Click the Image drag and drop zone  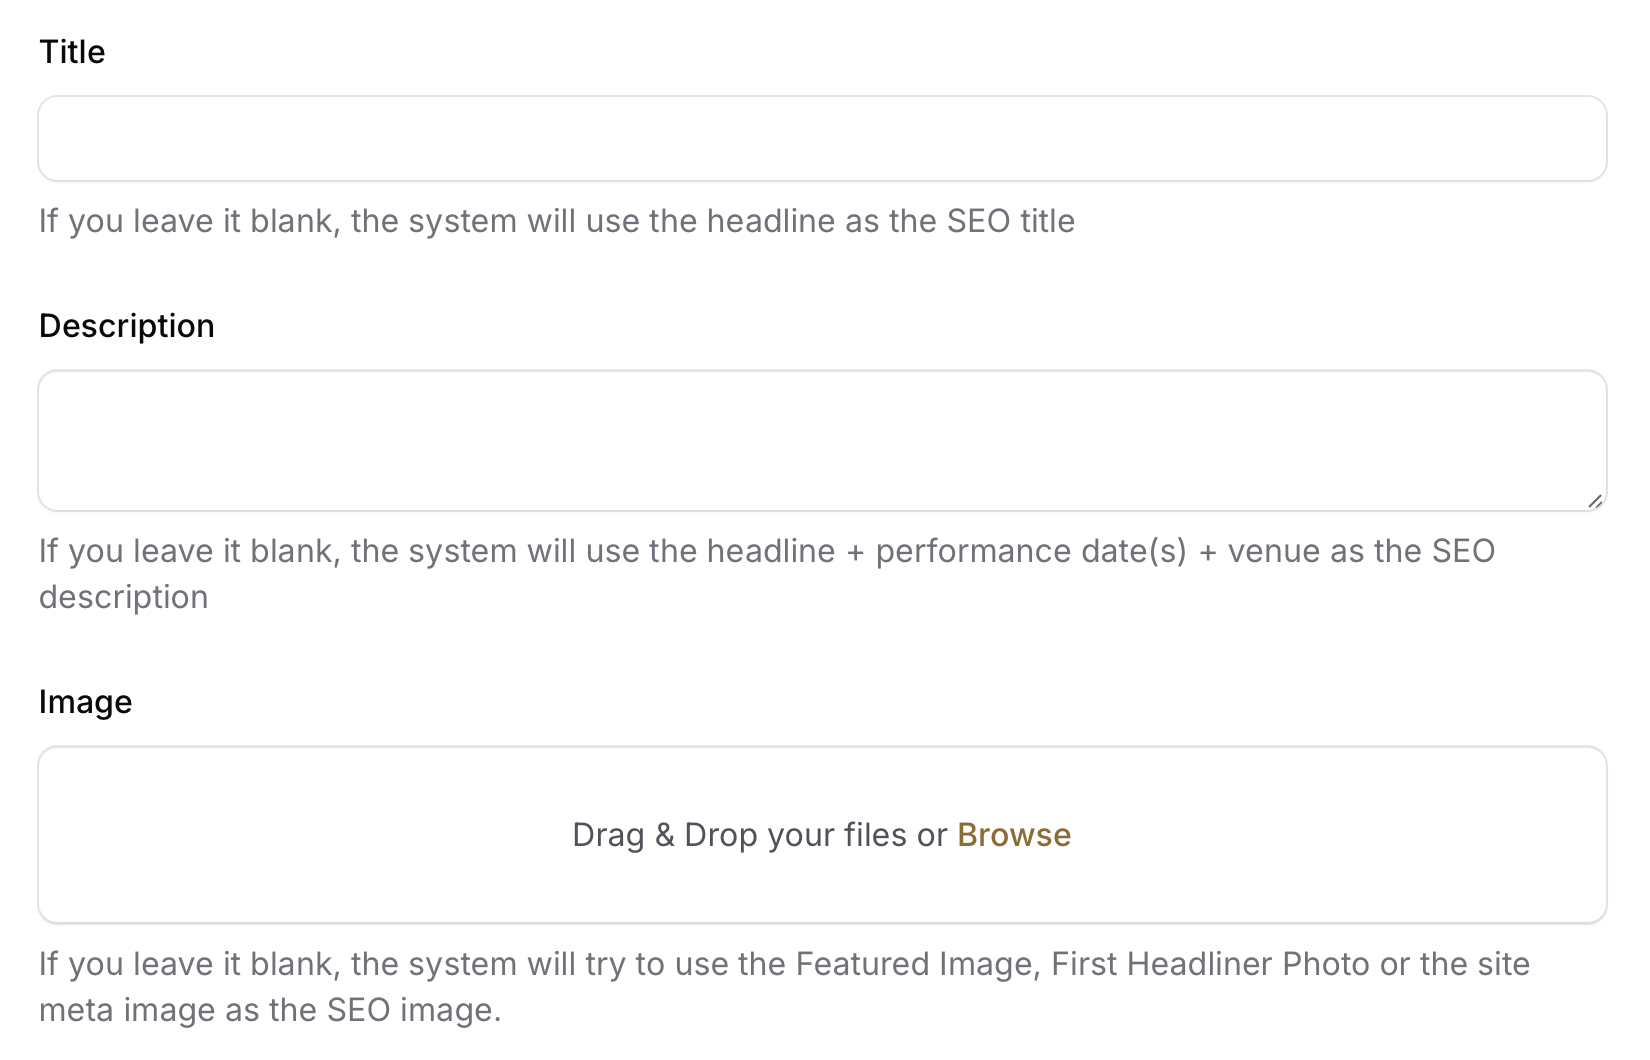click(822, 835)
